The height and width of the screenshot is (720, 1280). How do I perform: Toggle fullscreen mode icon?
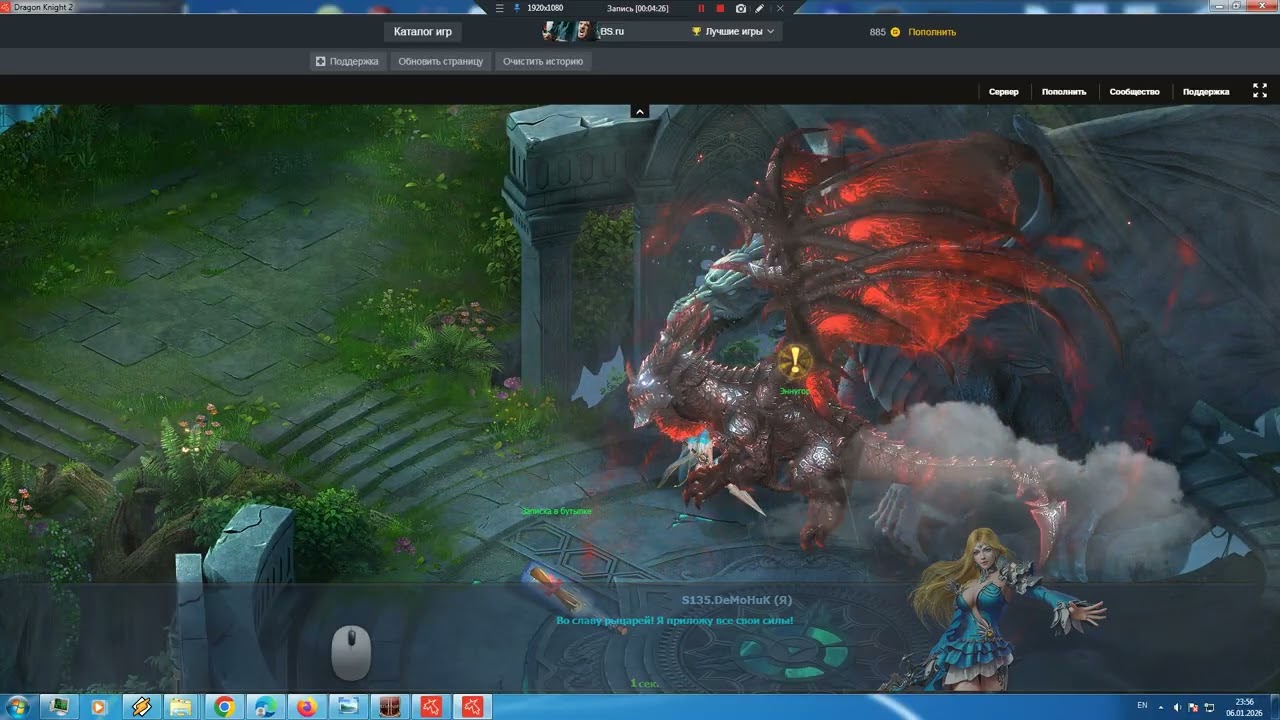pyautogui.click(x=1260, y=90)
